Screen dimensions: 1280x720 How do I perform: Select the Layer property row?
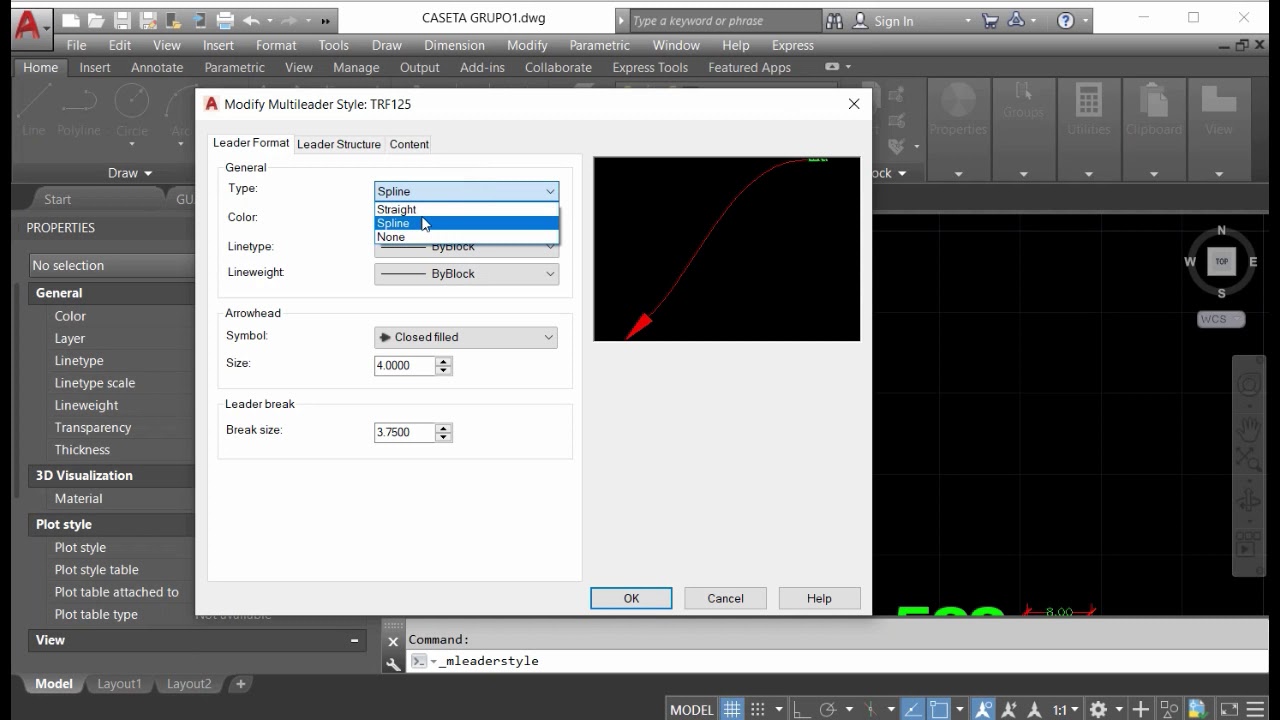112,338
